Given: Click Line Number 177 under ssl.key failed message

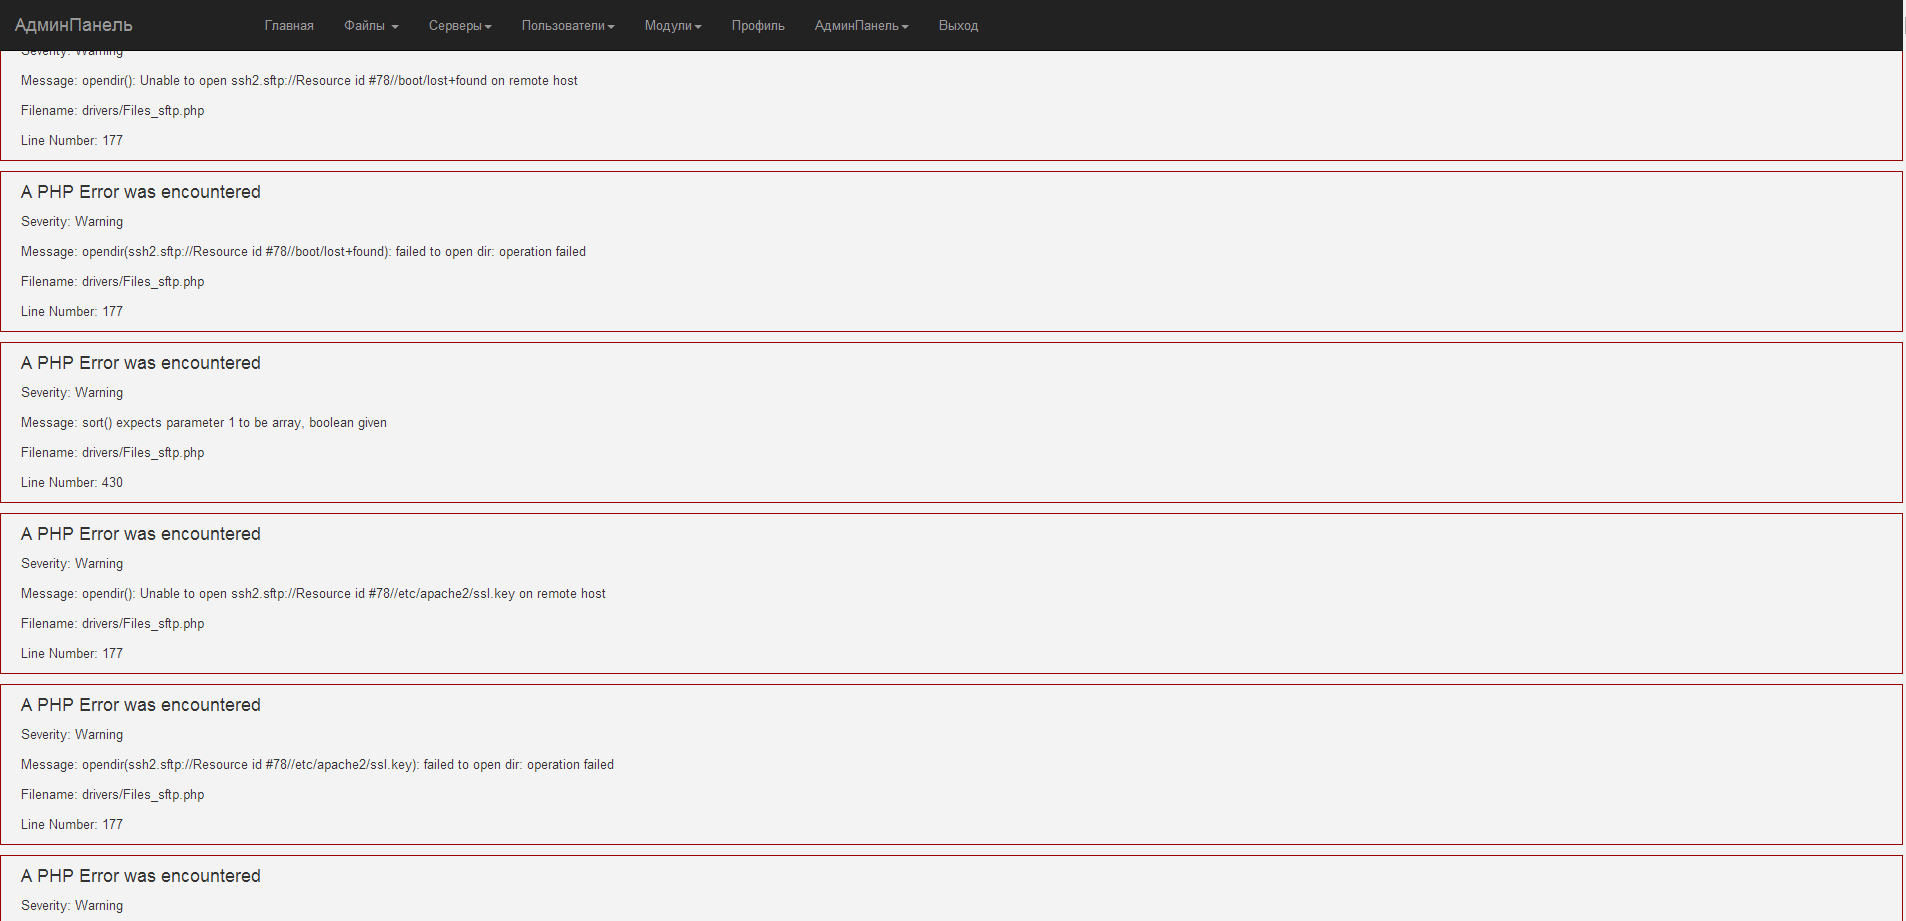Looking at the screenshot, I should [x=72, y=825].
